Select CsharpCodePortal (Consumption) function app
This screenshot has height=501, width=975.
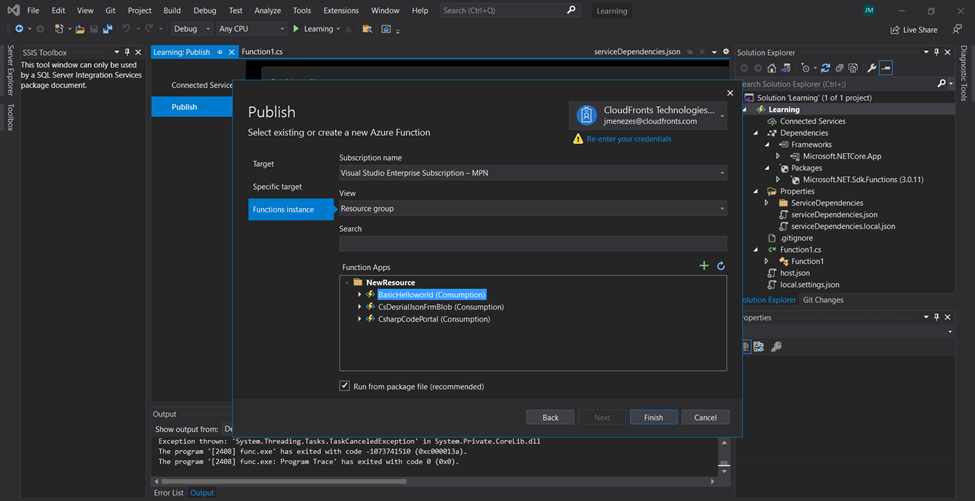[434, 319]
